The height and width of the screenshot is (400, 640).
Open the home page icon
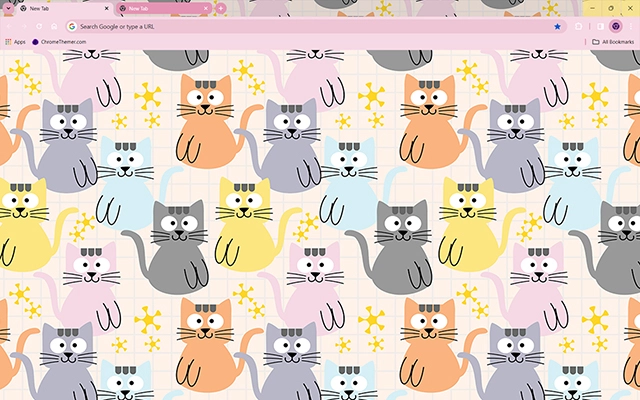(x=54, y=27)
